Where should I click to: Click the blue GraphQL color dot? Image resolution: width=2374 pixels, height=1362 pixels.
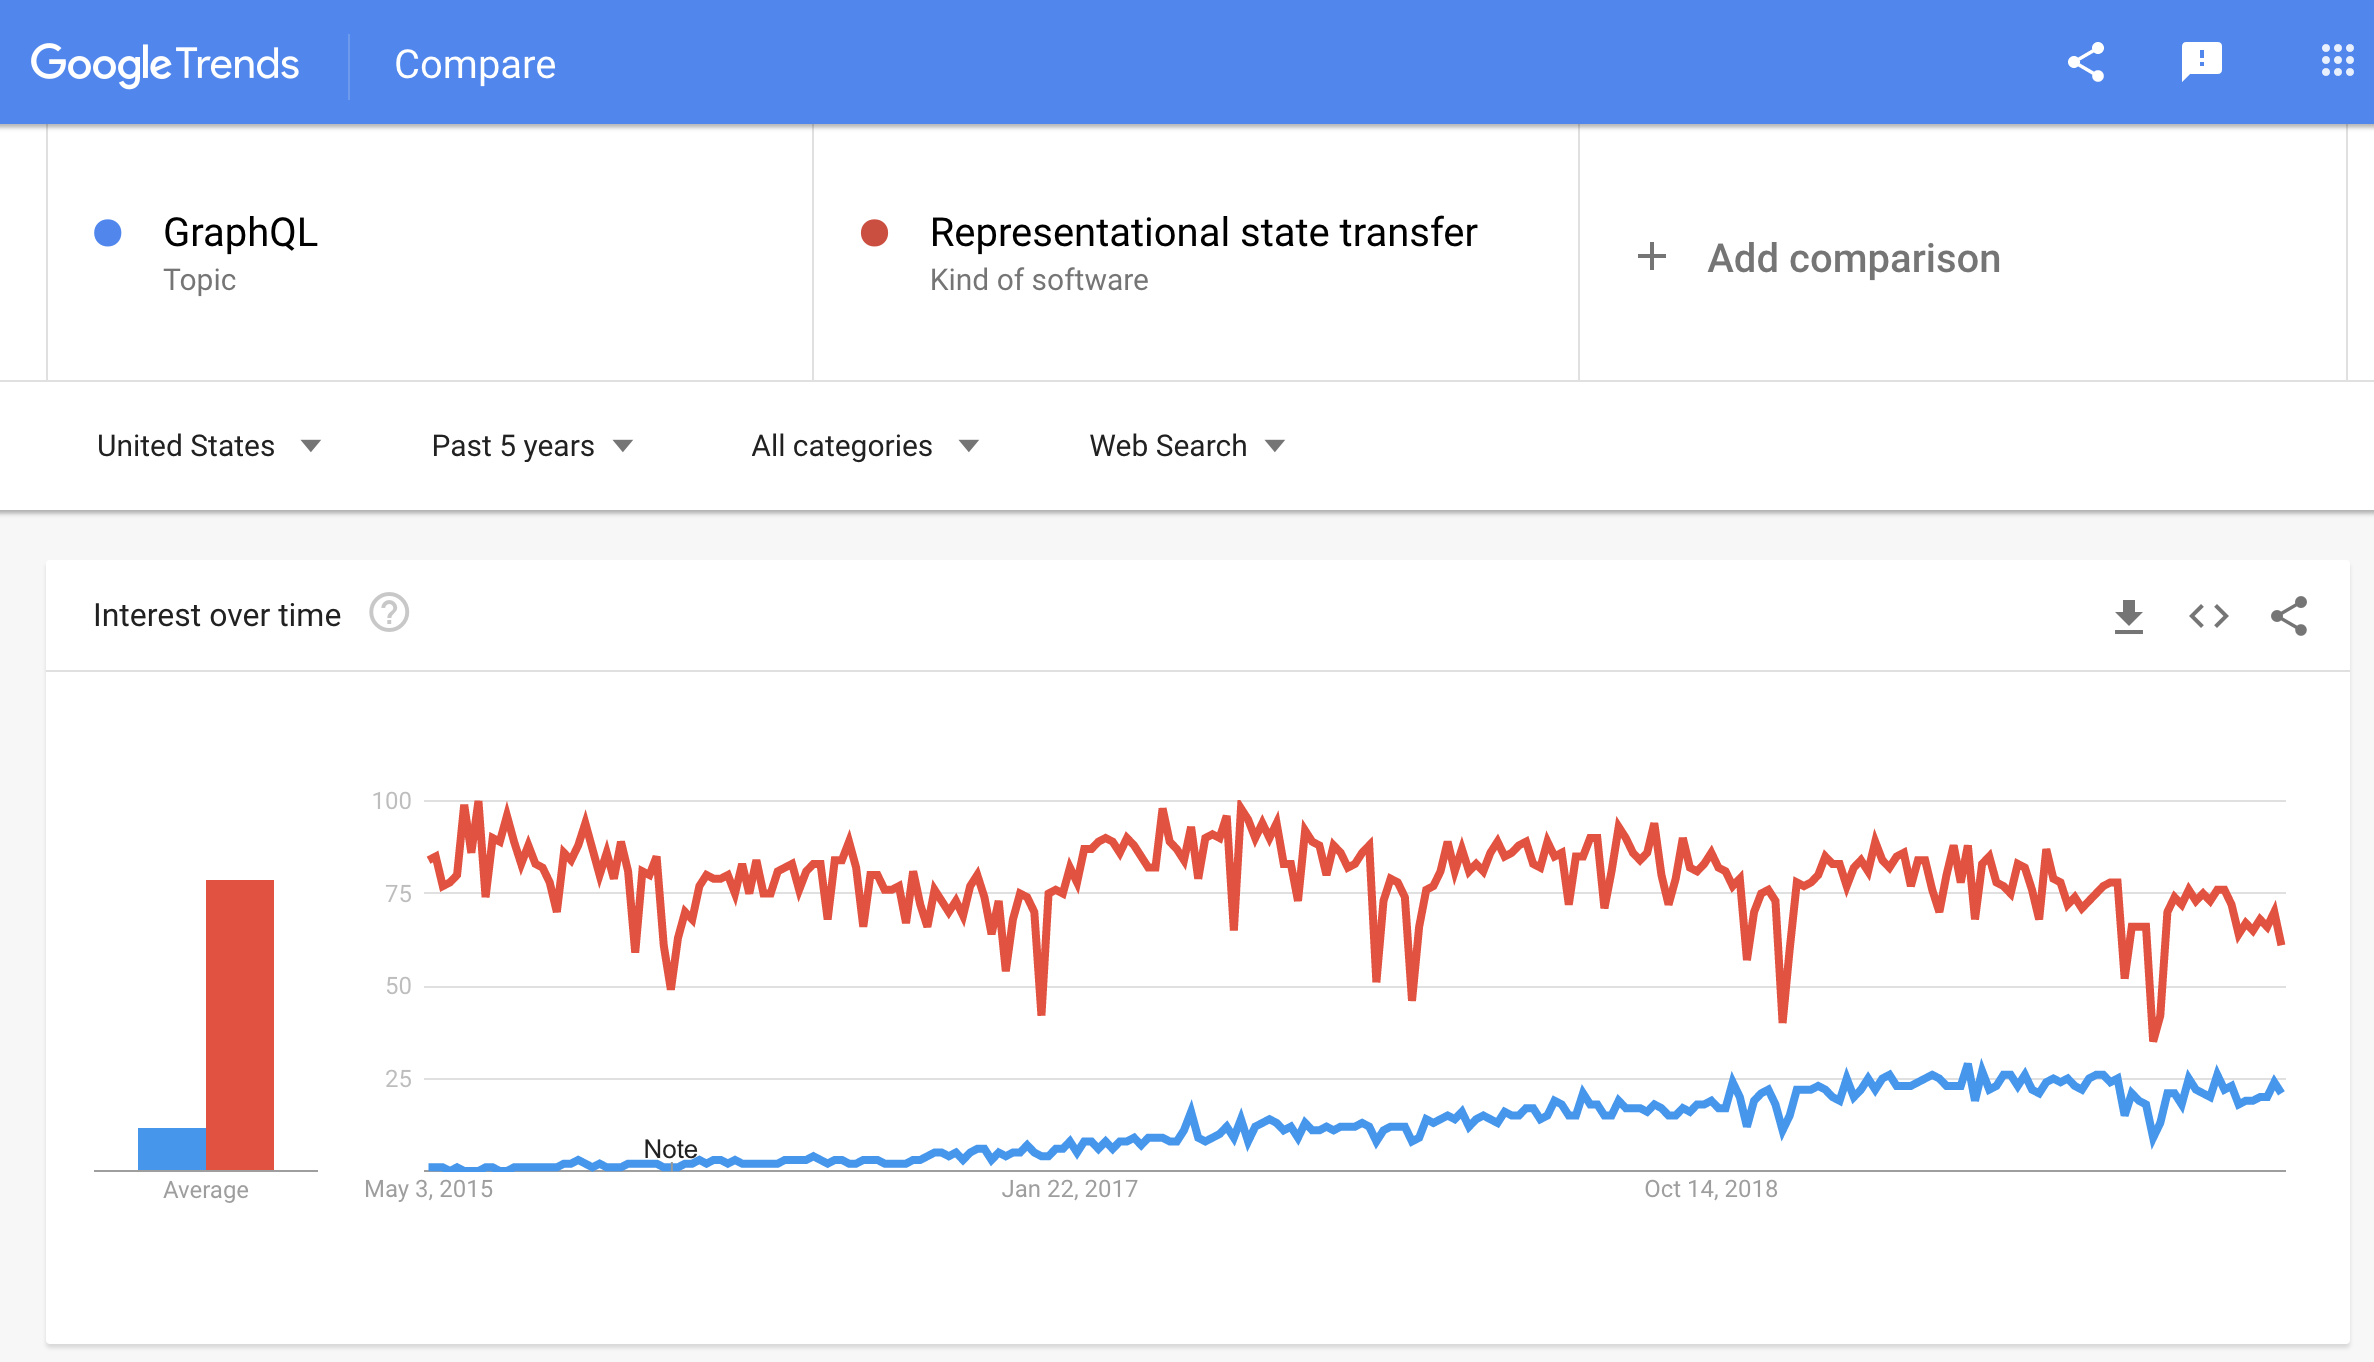coord(108,233)
